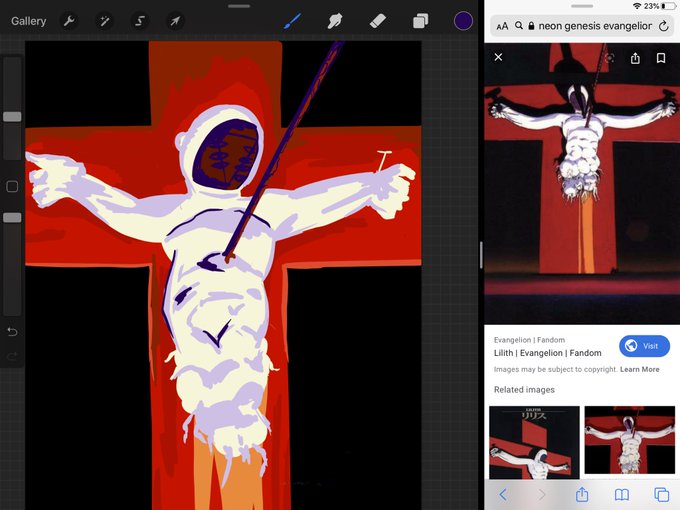Tap the Modify square button in sidebar
Screen dimensions: 680x510
pos(12,186)
